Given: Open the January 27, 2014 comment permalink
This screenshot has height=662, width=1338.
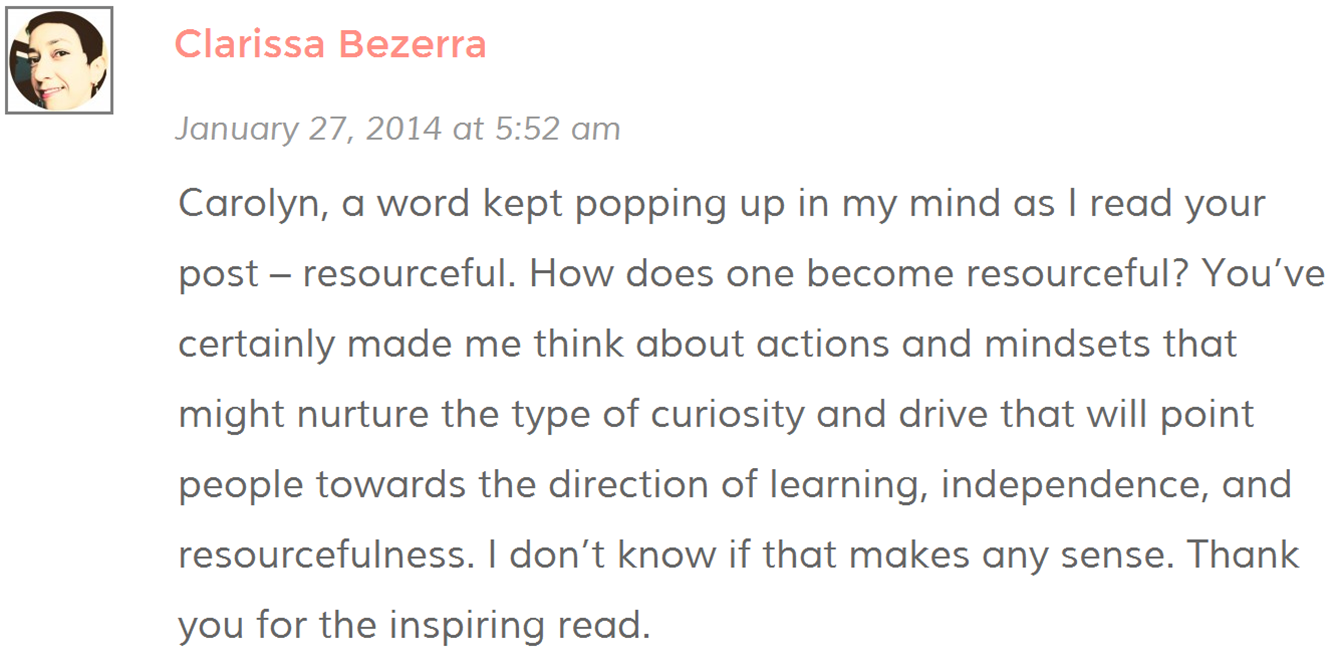Looking at the screenshot, I should (397, 129).
